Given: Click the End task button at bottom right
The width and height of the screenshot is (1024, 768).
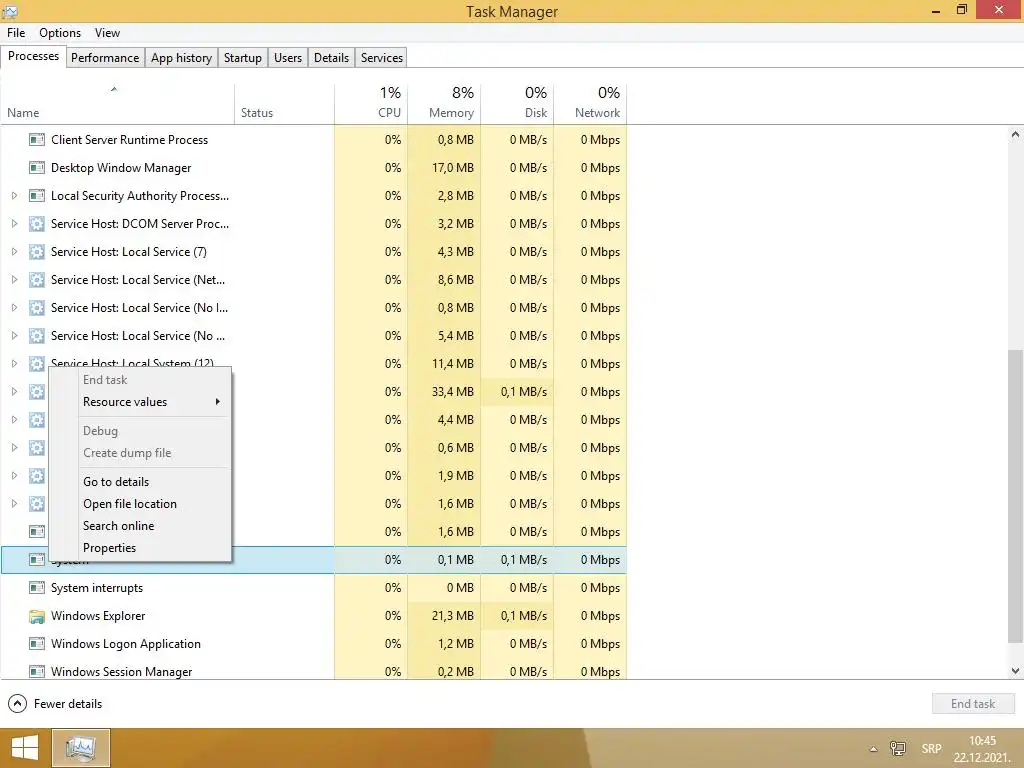Looking at the screenshot, I should coord(972,703).
